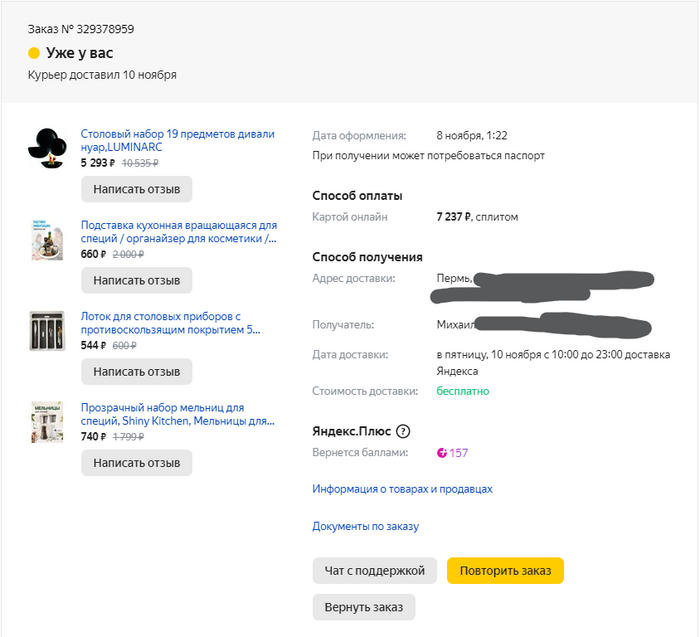Viewport: 700px width, 637px height.
Task: Open the rotating kitchen spice stand link
Action: [x=178, y=232]
